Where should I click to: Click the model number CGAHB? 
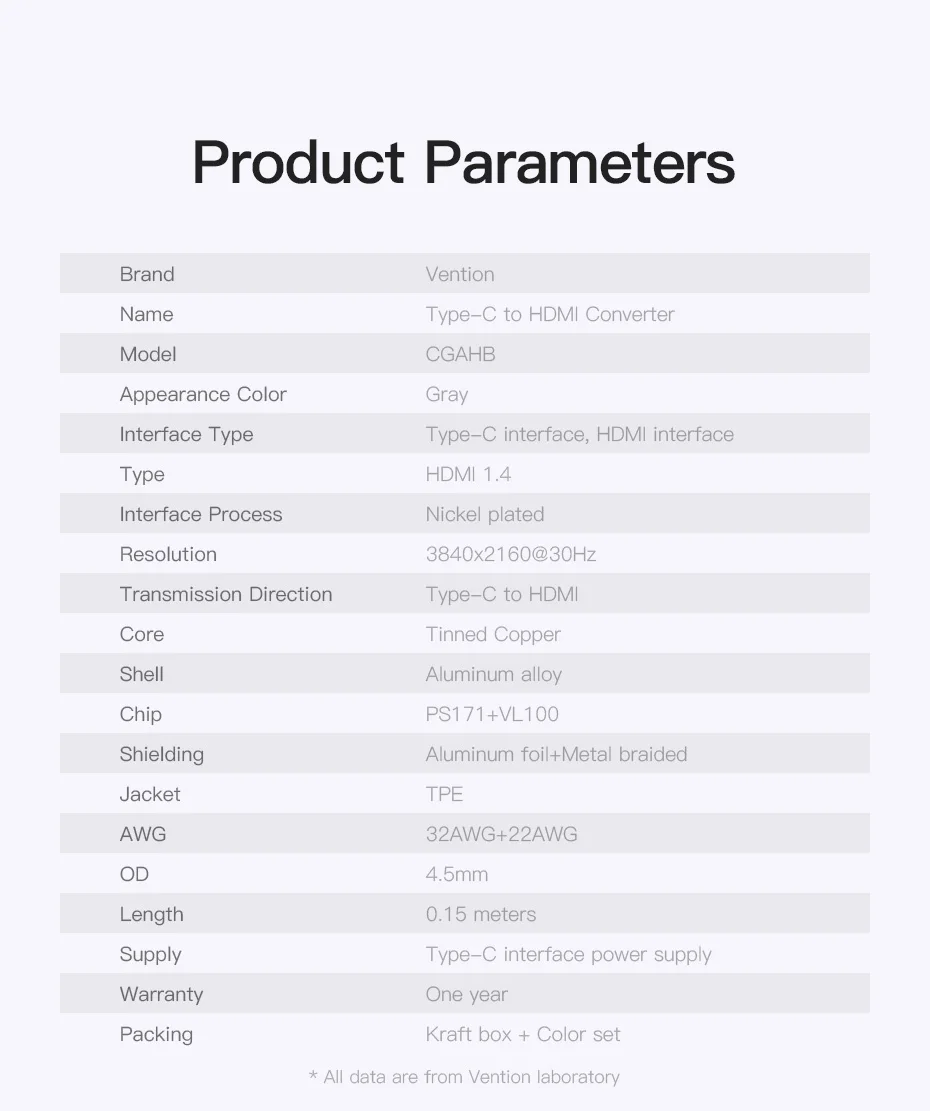pyautogui.click(x=460, y=354)
